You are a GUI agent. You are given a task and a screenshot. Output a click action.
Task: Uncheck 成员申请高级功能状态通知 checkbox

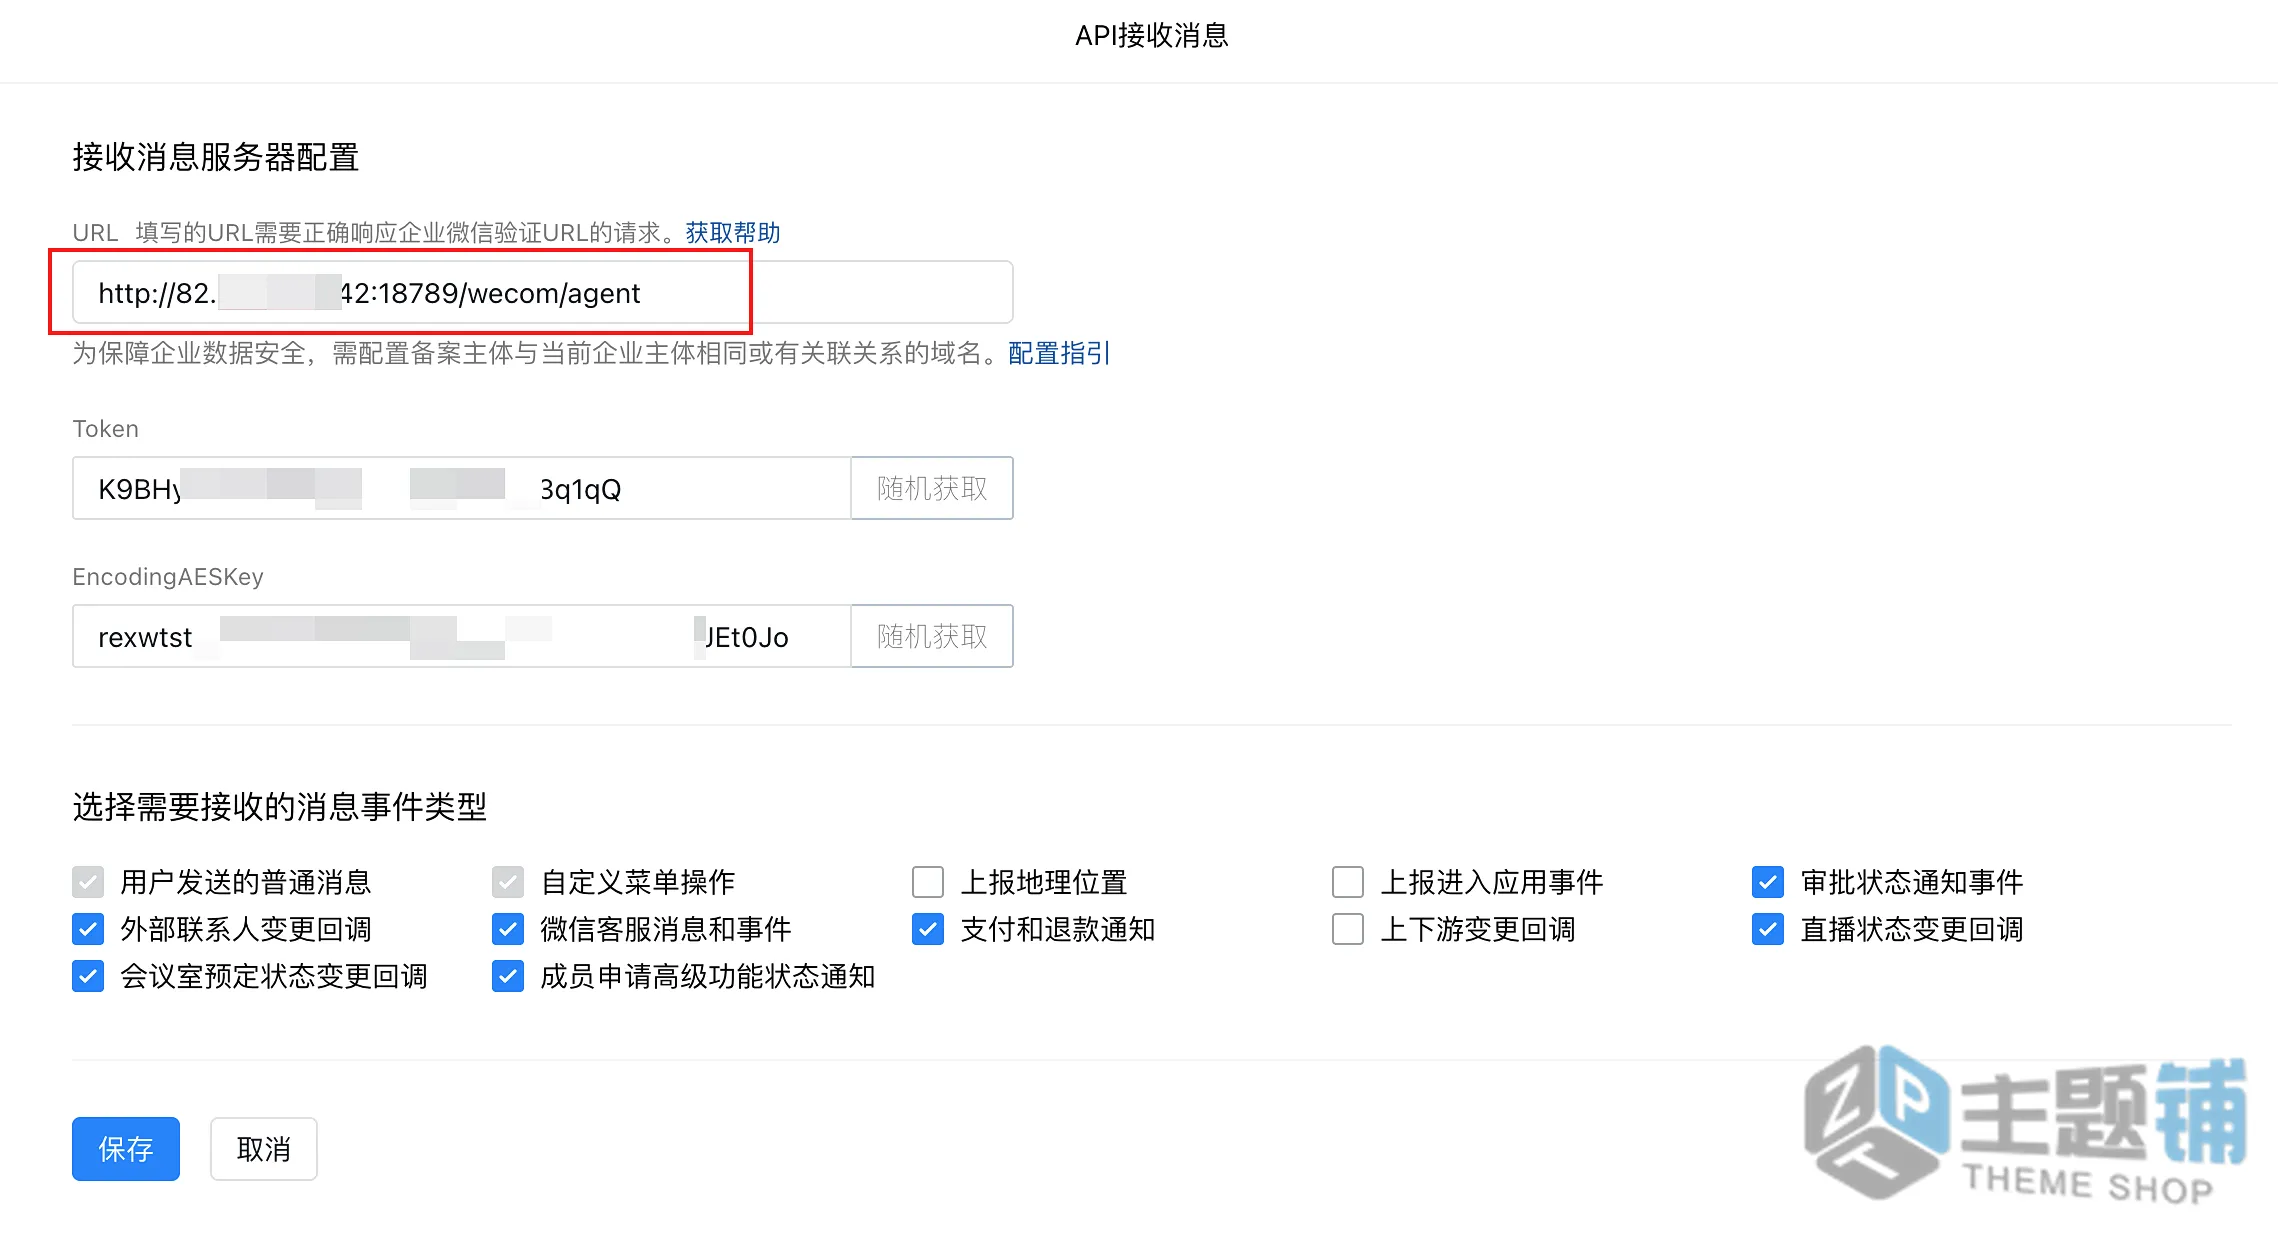pos(508,976)
